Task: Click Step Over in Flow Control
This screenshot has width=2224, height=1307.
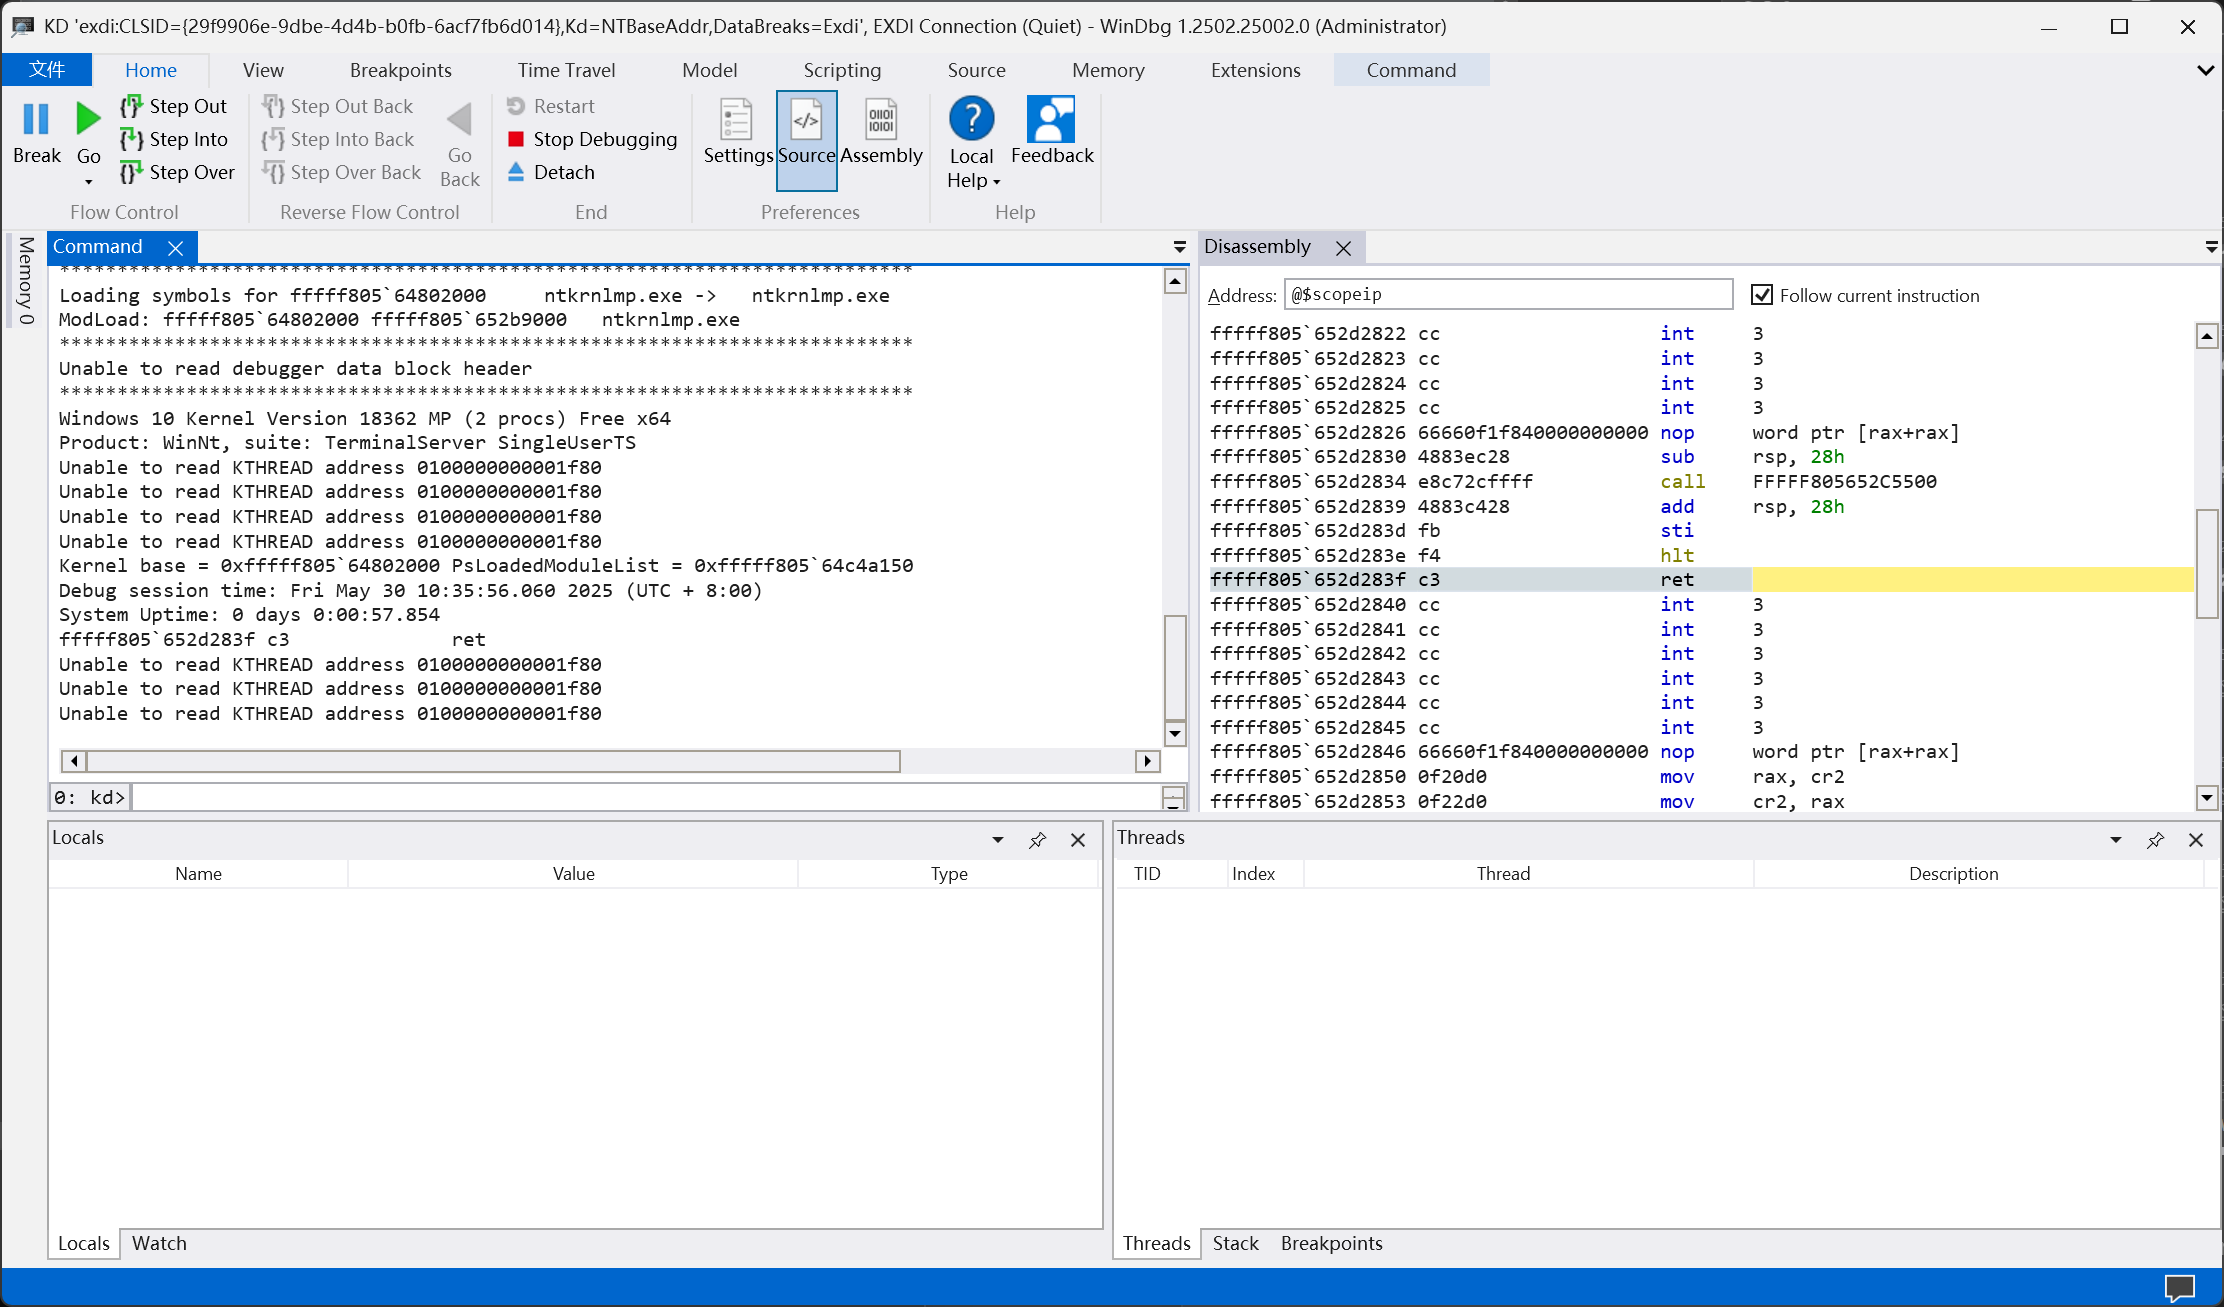Action: tap(177, 172)
